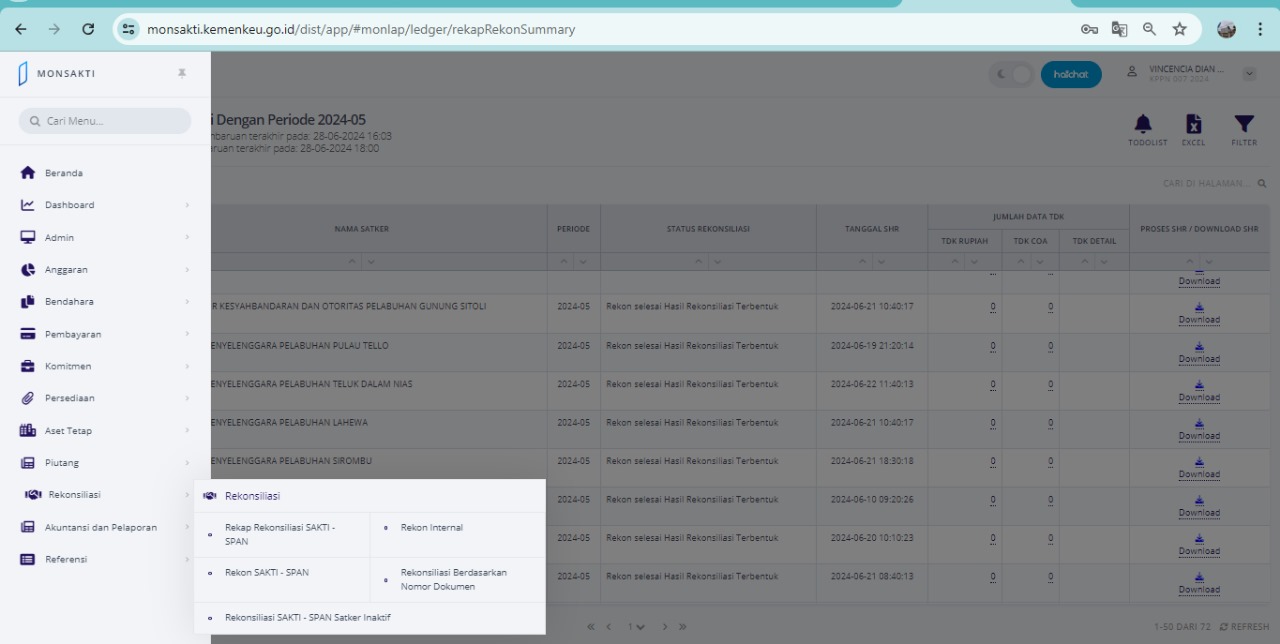Click the TODOLIST bell icon

pyautogui.click(x=1142, y=124)
